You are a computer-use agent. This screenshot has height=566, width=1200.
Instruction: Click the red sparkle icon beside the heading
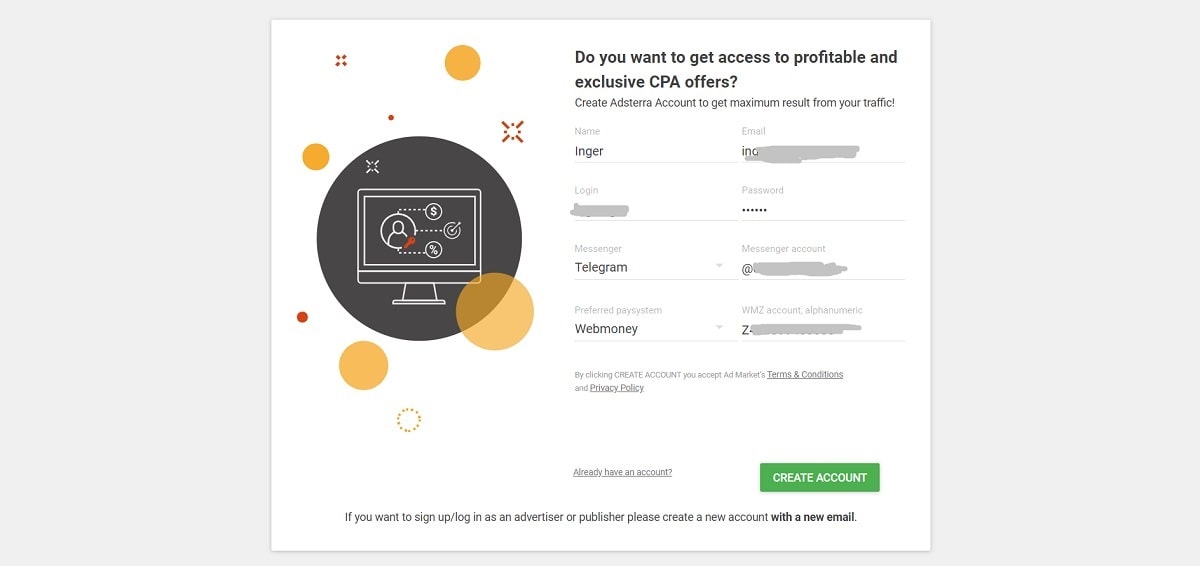point(513,131)
